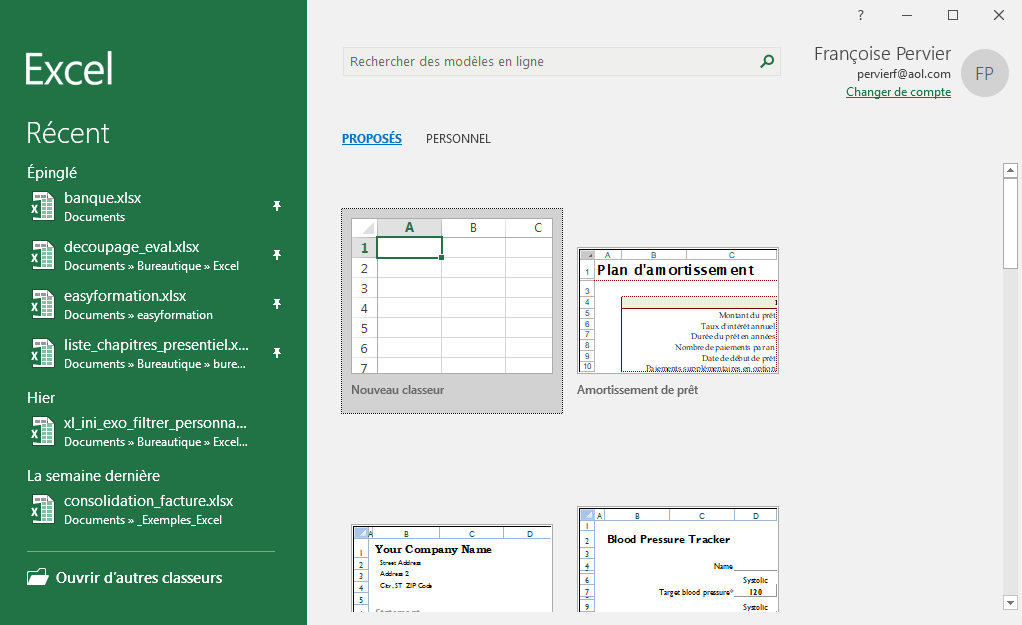Click the Changer de compte link
Screen dimensions: 1022x625
tap(898, 92)
